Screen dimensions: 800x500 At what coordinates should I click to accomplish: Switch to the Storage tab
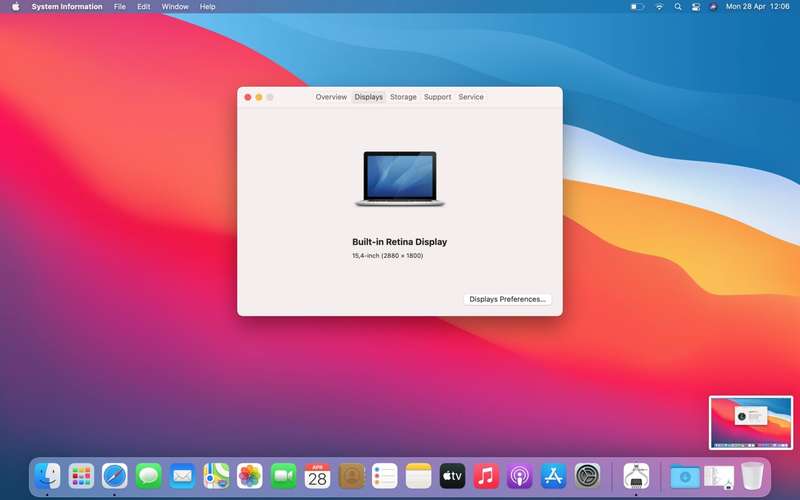pyautogui.click(x=403, y=97)
